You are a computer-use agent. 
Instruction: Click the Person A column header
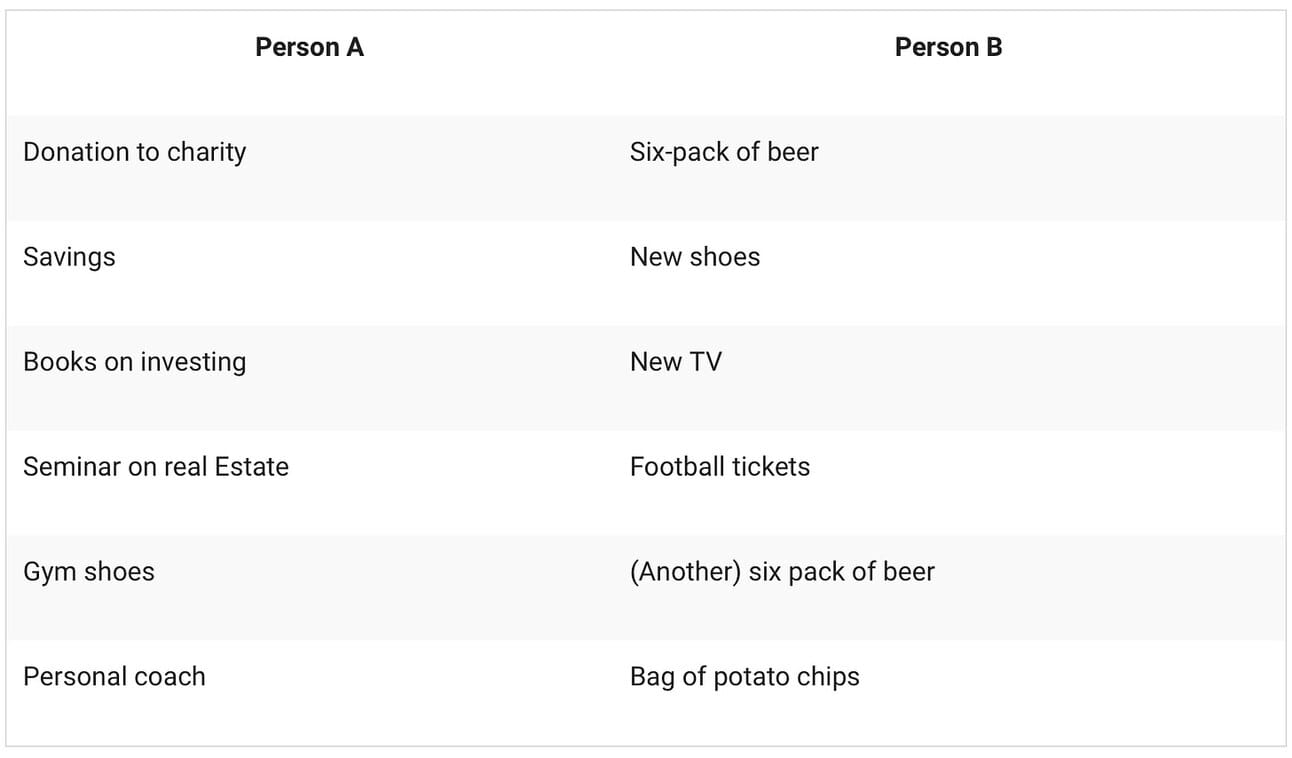(309, 47)
